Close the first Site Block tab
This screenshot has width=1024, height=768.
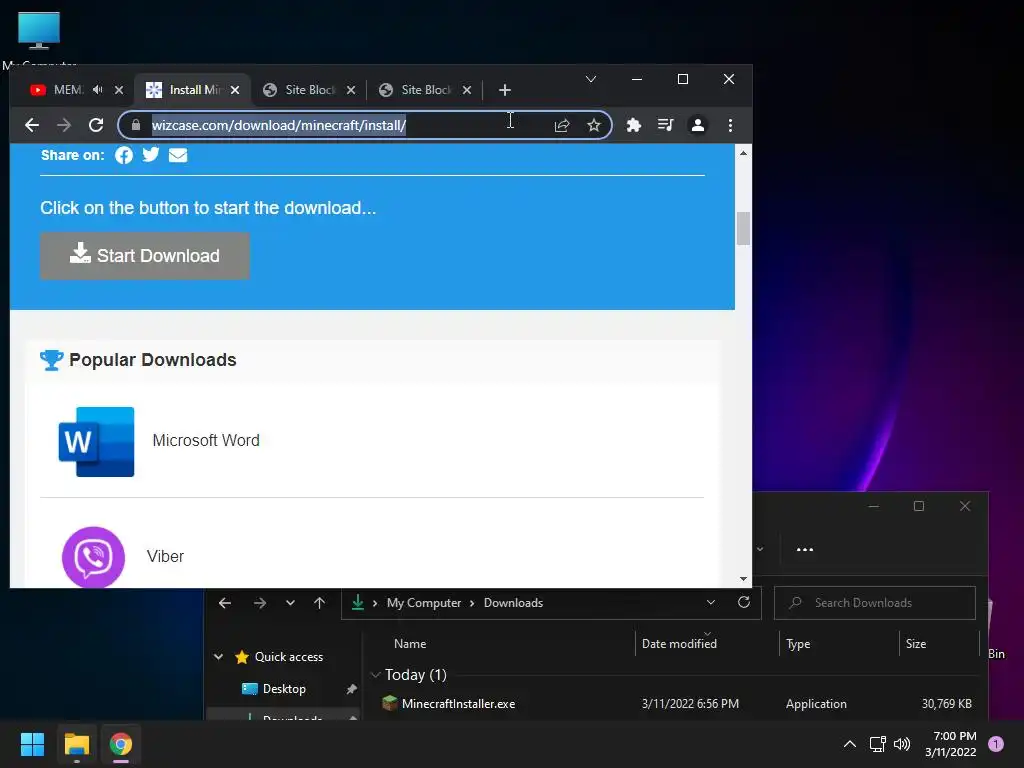point(351,90)
